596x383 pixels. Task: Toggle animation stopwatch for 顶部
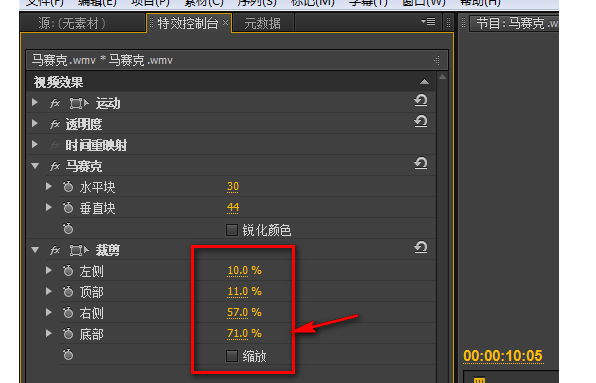(x=68, y=292)
